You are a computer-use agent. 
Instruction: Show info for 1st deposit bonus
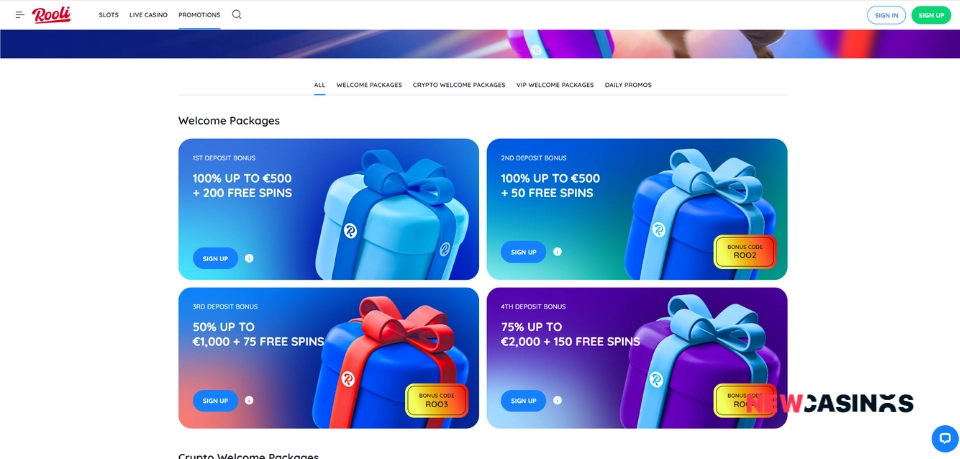[x=249, y=258]
